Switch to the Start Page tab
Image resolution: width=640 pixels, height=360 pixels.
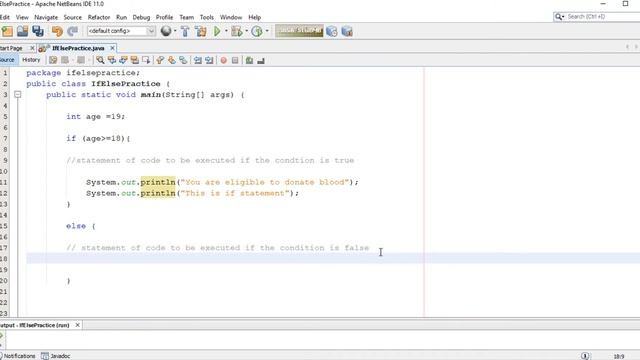coord(12,48)
